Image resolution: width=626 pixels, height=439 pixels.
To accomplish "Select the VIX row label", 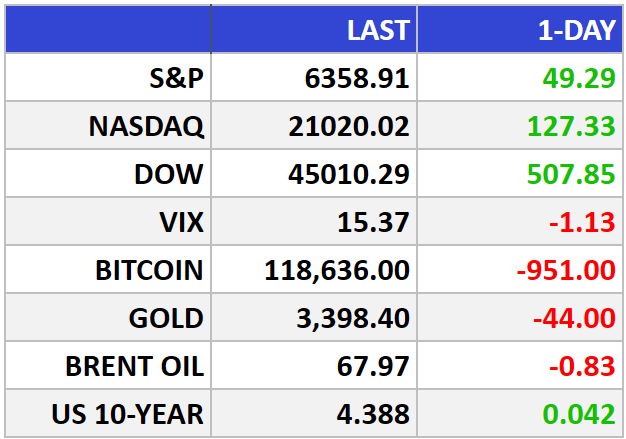I will 181,222.
